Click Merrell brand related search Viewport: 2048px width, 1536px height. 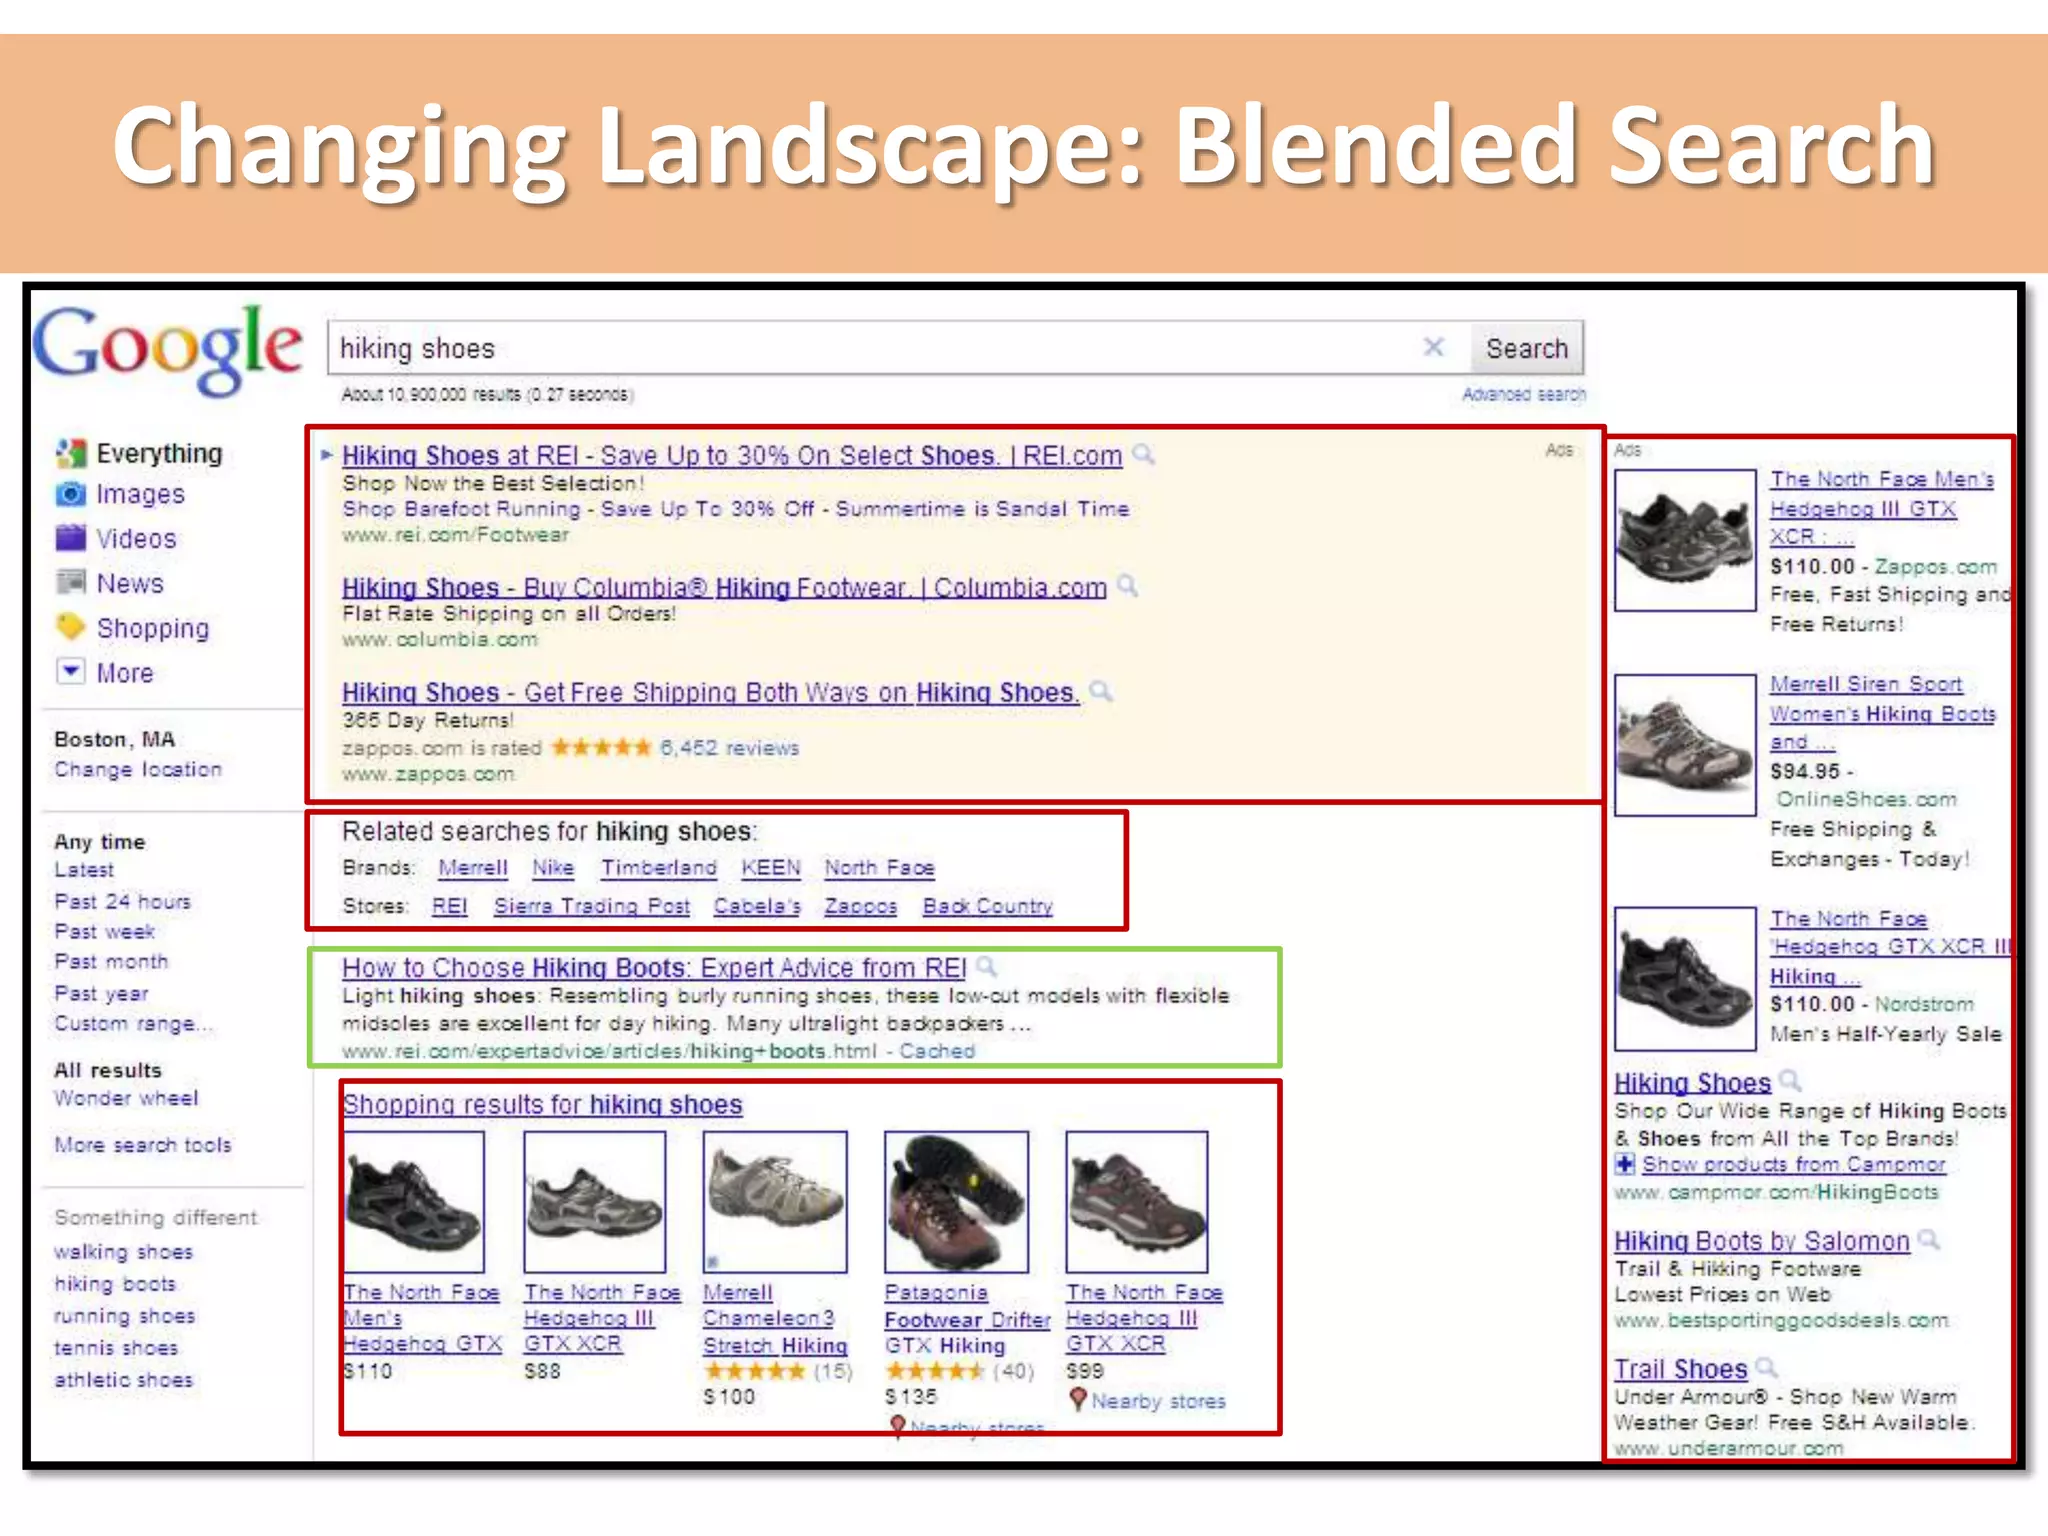click(x=473, y=868)
